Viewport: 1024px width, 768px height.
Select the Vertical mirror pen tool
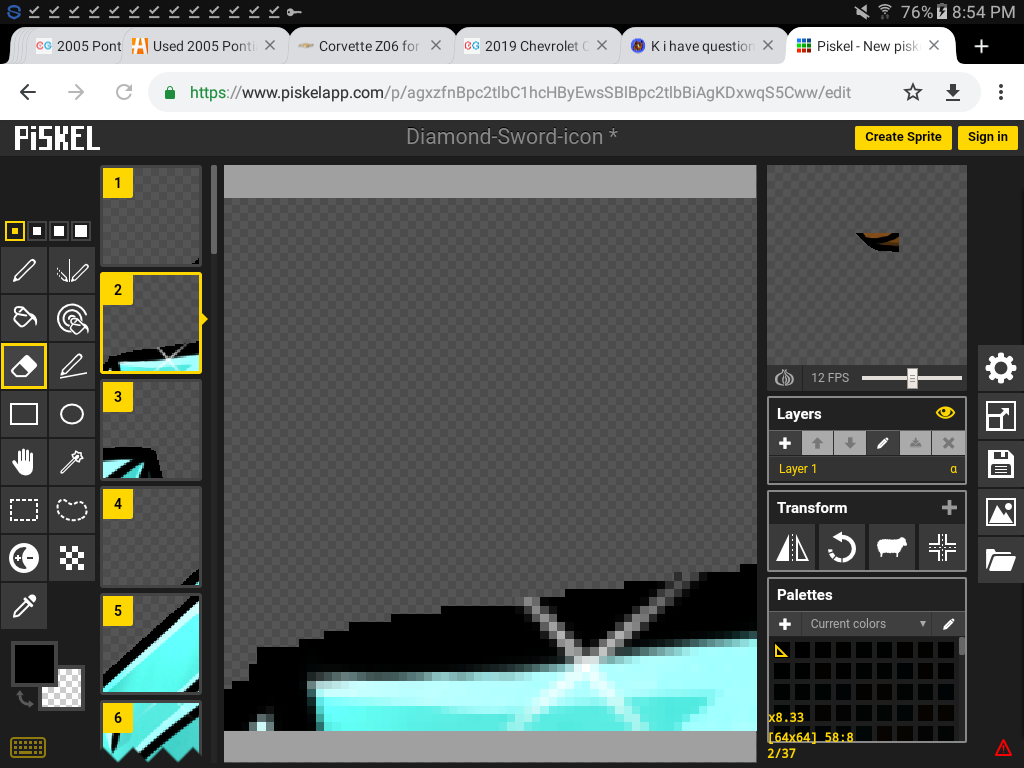tap(72, 270)
